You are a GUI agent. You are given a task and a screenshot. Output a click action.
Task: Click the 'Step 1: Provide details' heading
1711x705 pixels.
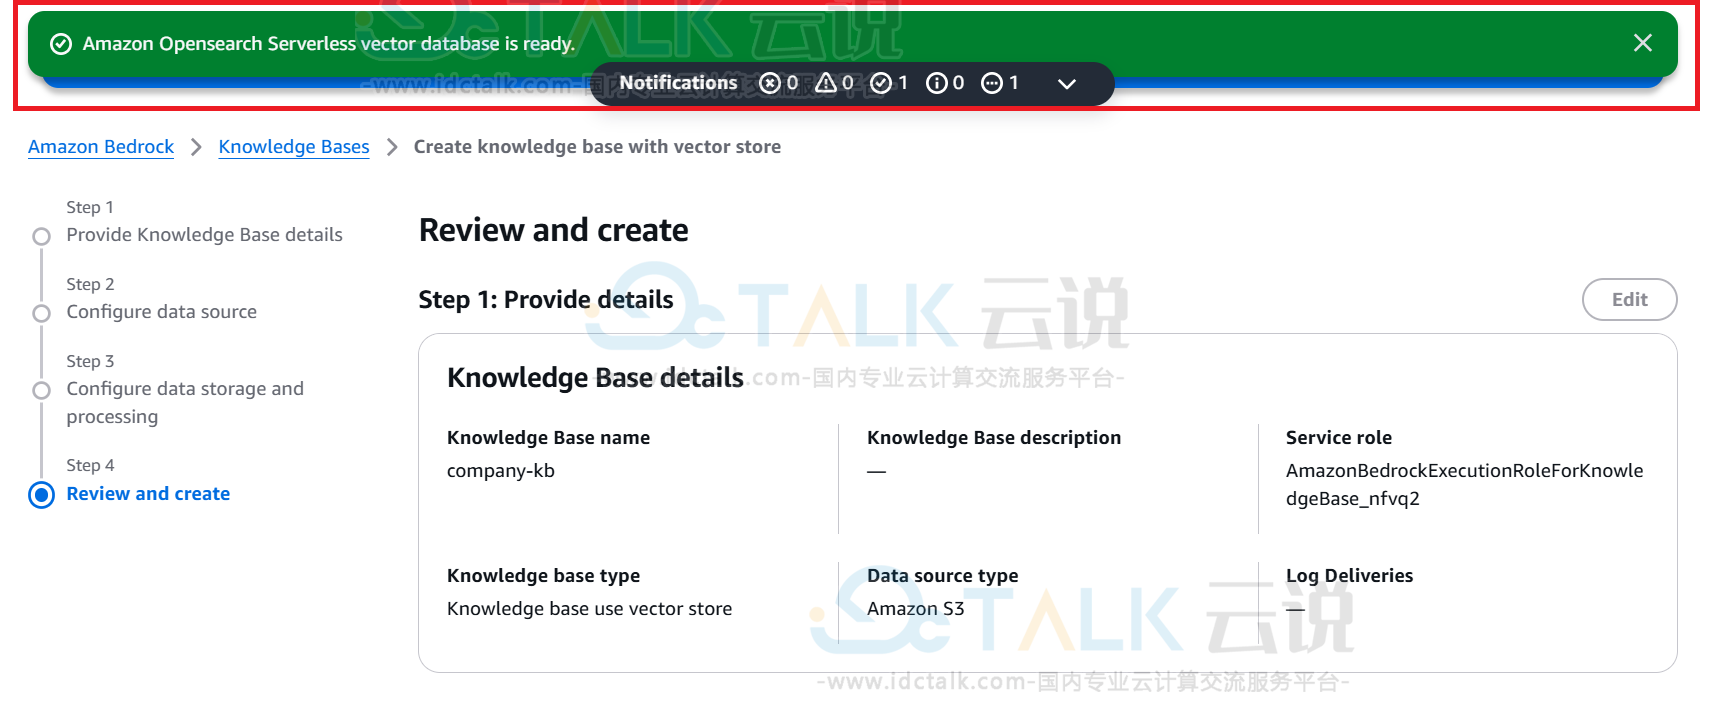point(546,300)
